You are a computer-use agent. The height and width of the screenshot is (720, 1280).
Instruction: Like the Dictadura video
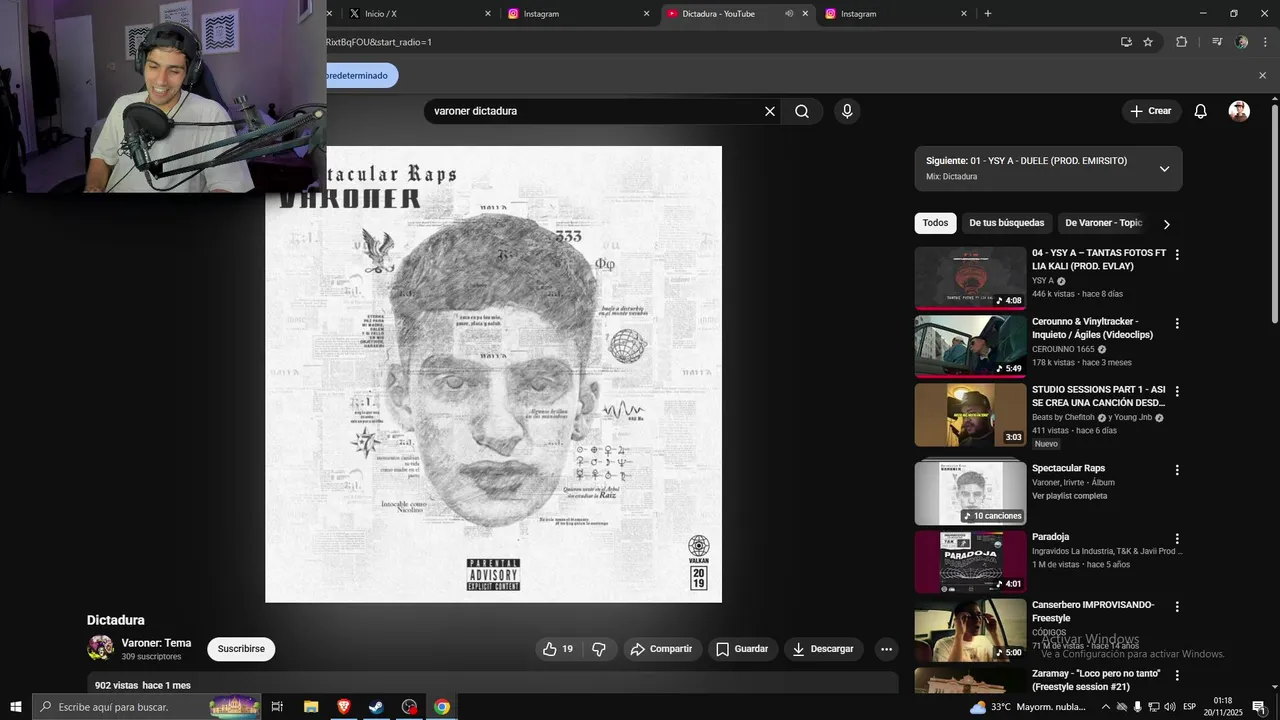click(x=557, y=649)
